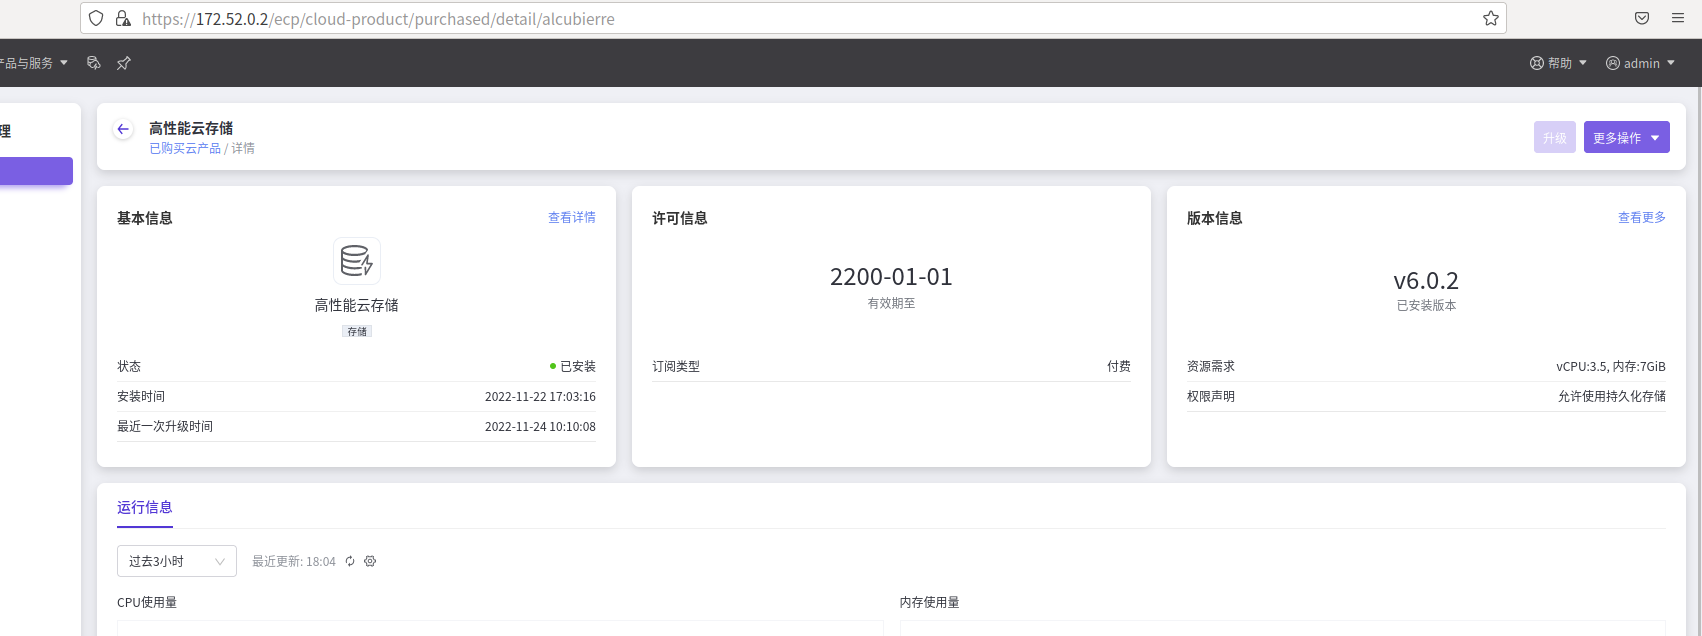Click the back arrow beside 高性能云存储
The width and height of the screenshot is (1702, 636).
123,129
